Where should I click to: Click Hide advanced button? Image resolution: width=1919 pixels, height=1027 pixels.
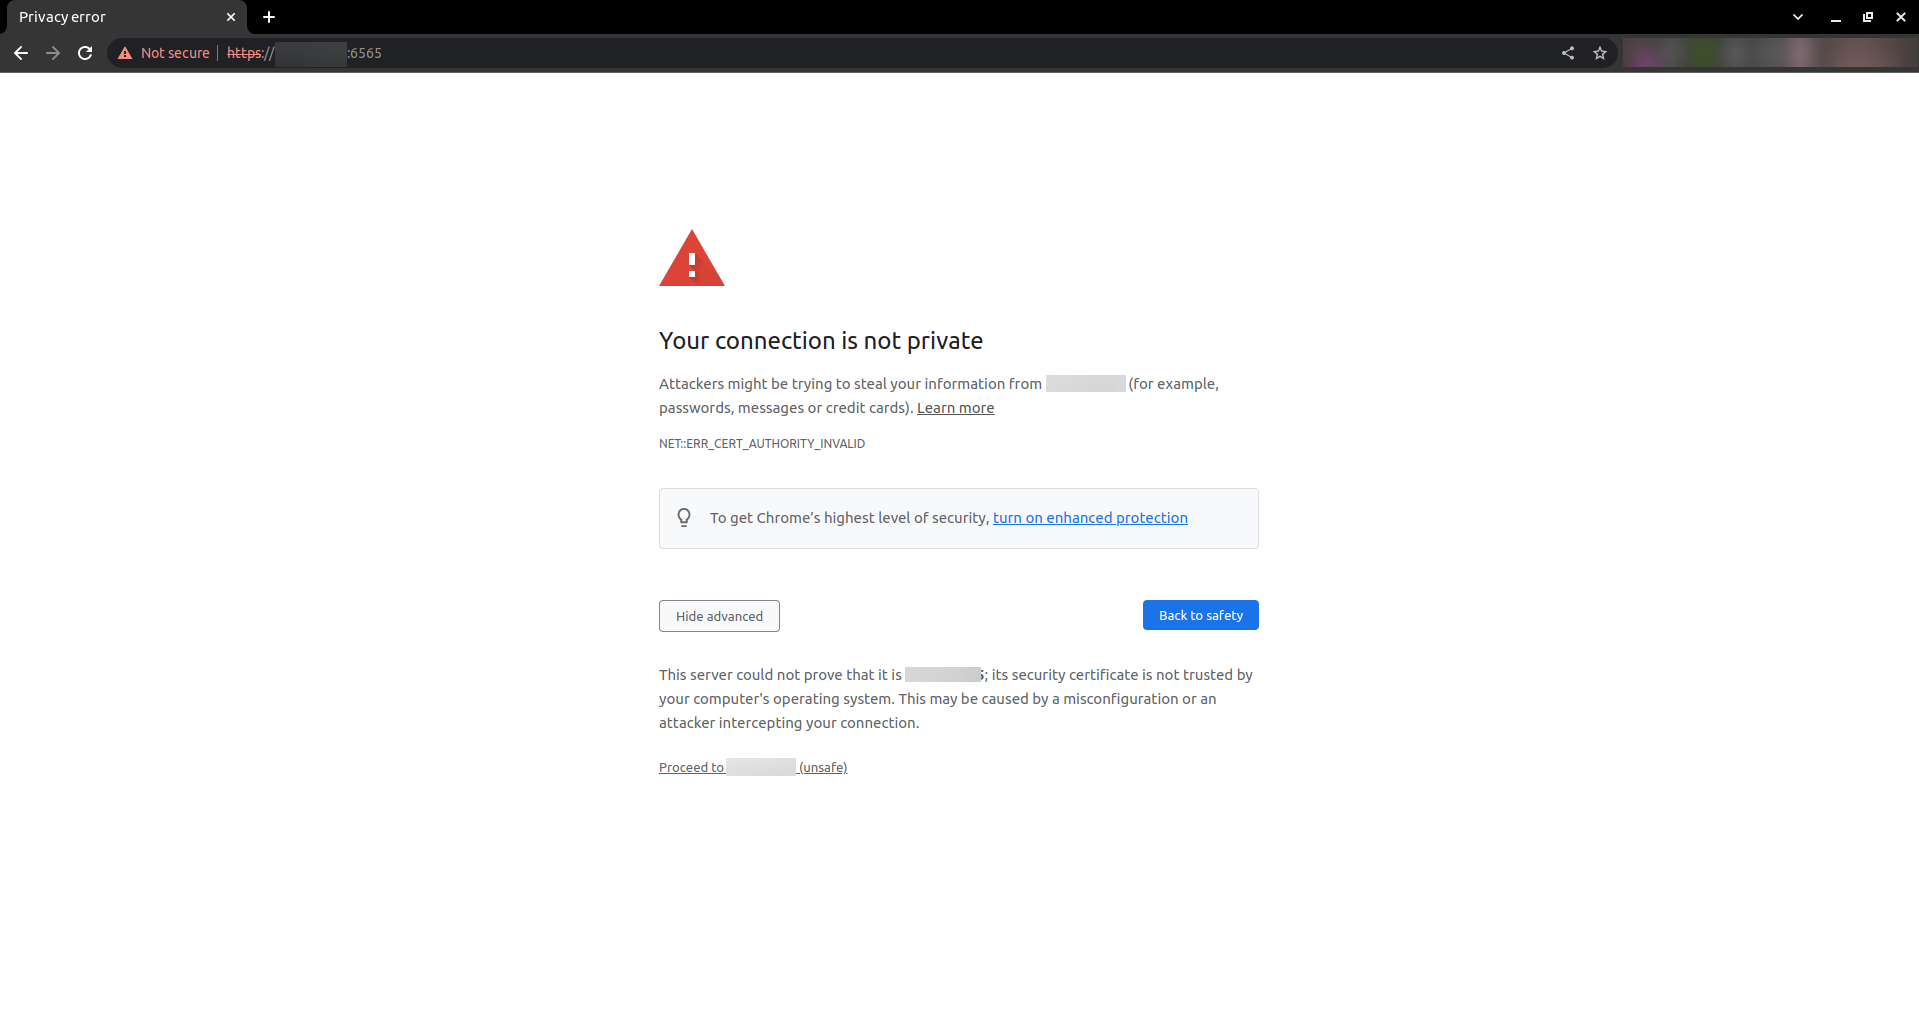[719, 616]
